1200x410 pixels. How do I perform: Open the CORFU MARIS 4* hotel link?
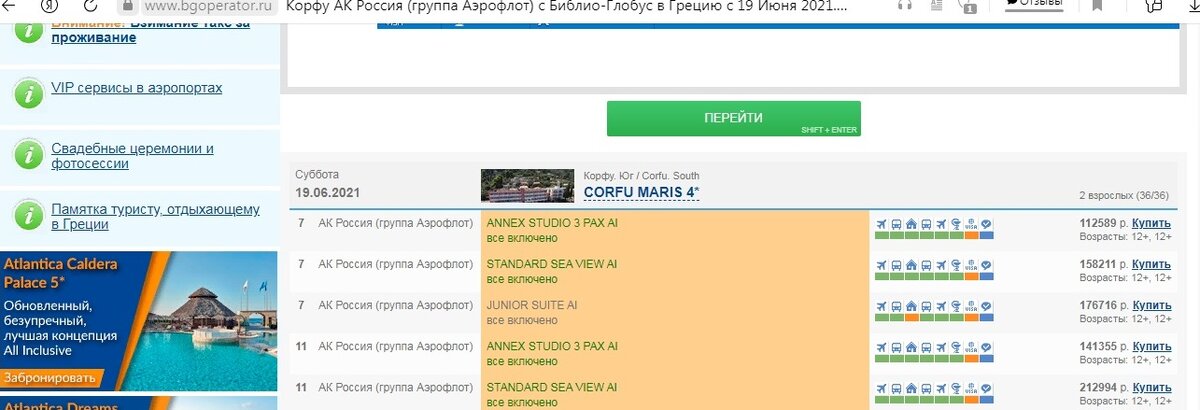642,192
